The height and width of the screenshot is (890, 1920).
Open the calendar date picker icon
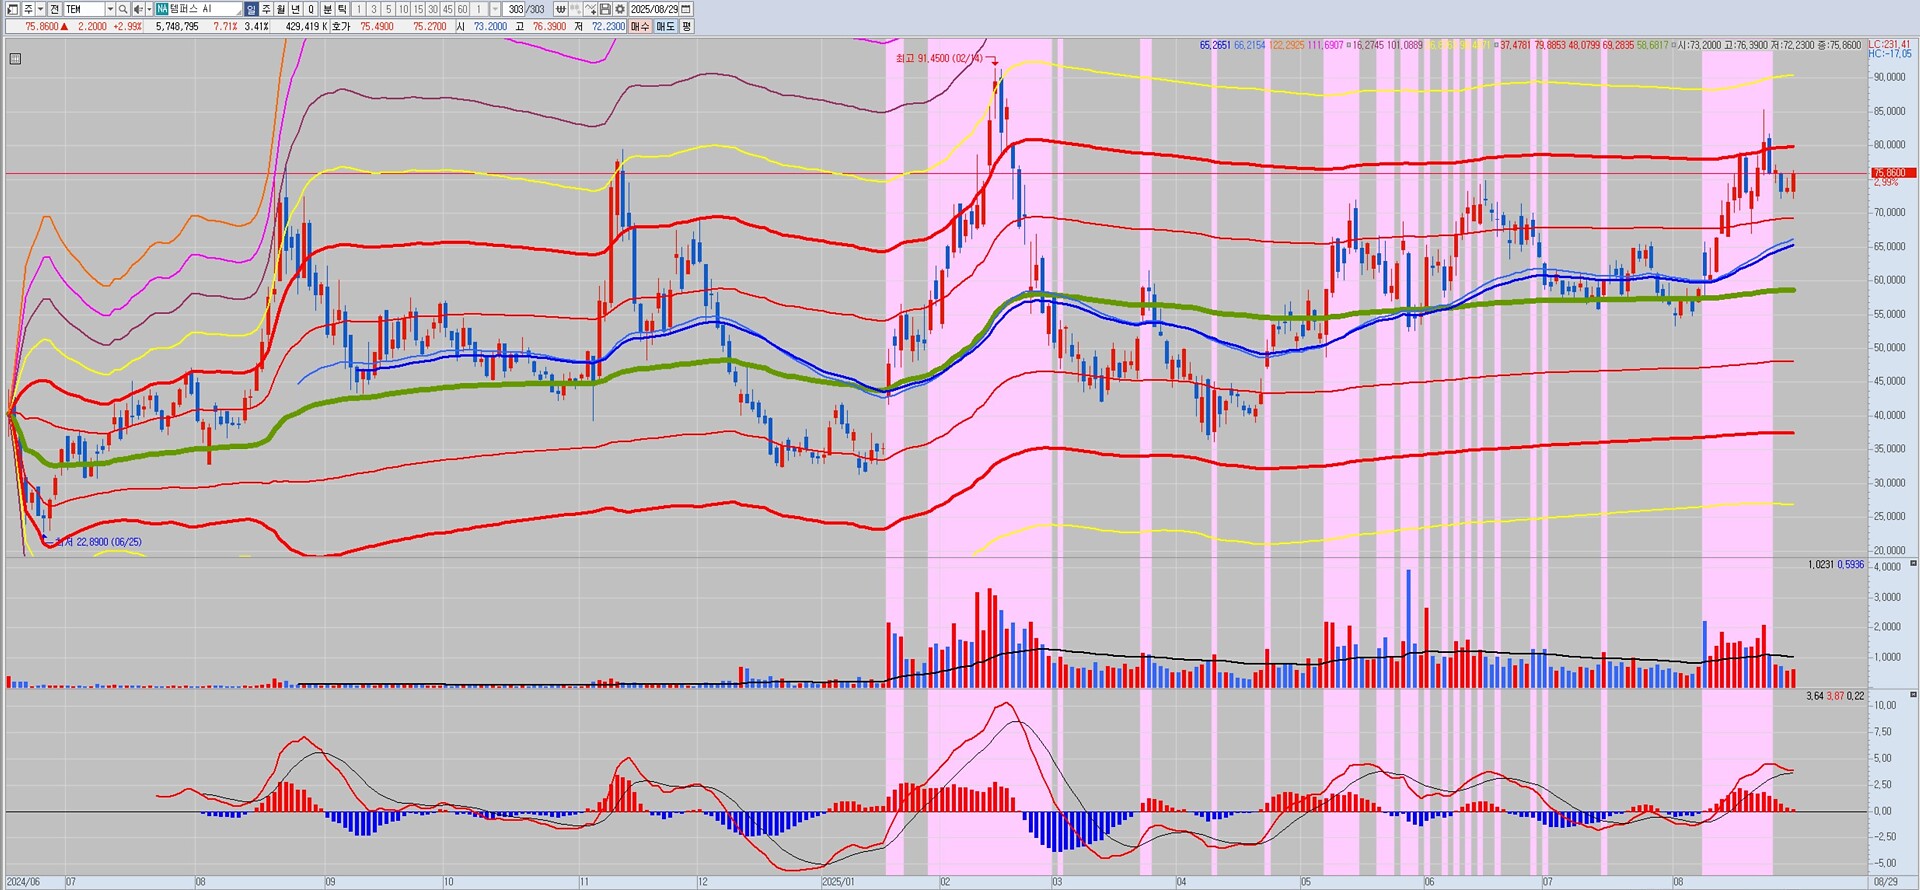(686, 9)
